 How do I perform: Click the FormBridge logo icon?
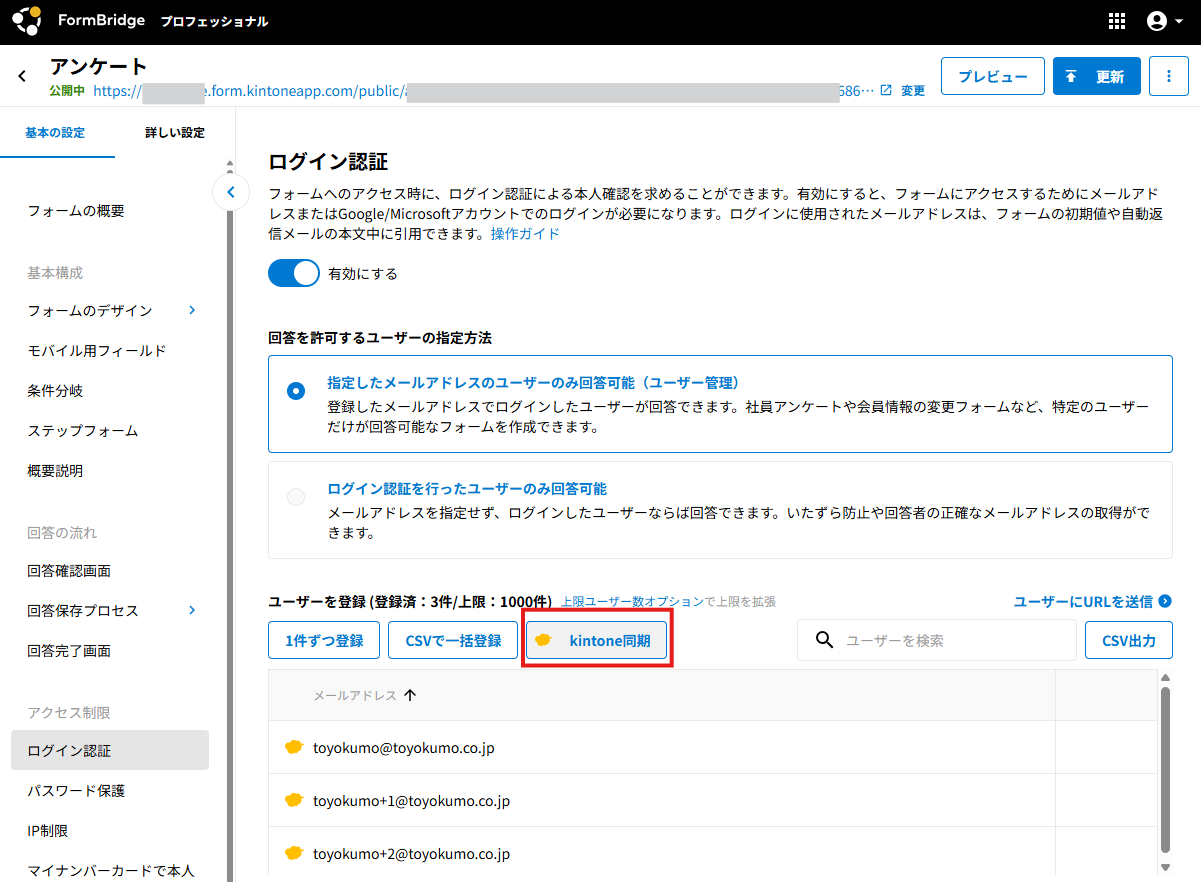click(x=27, y=21)
